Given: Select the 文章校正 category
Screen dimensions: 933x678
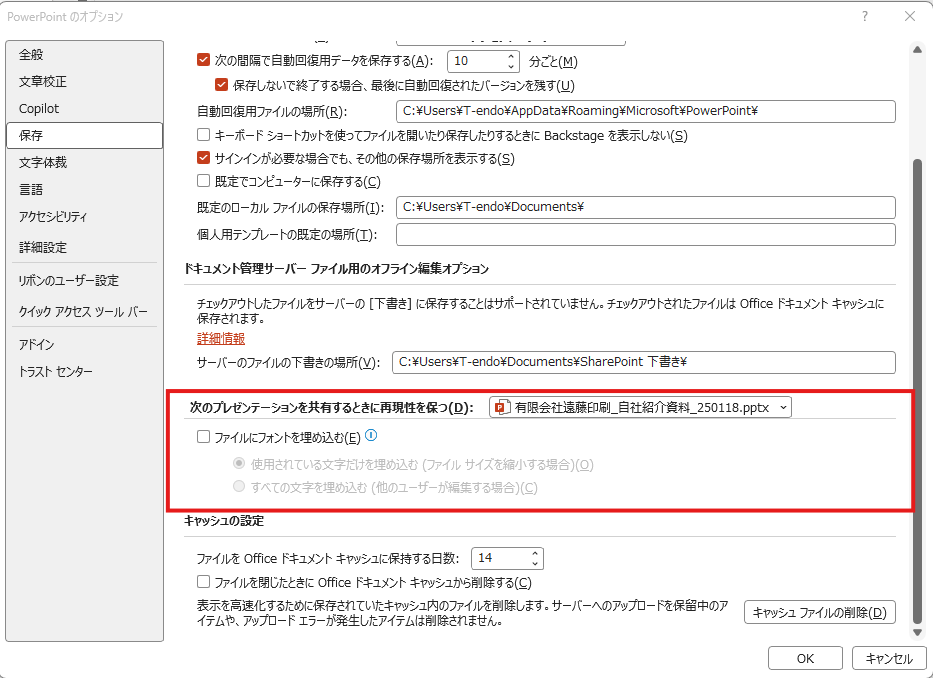Looking at the screenshot, I should (x=43, y=81).
